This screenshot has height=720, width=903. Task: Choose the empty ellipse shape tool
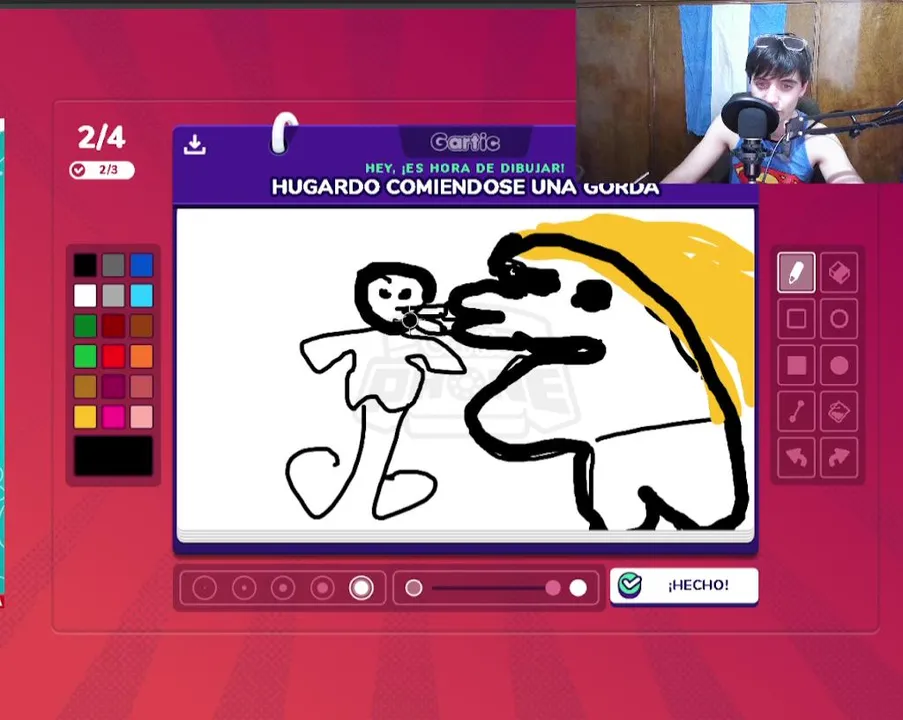pyautogui.click(x=838, y=319)
